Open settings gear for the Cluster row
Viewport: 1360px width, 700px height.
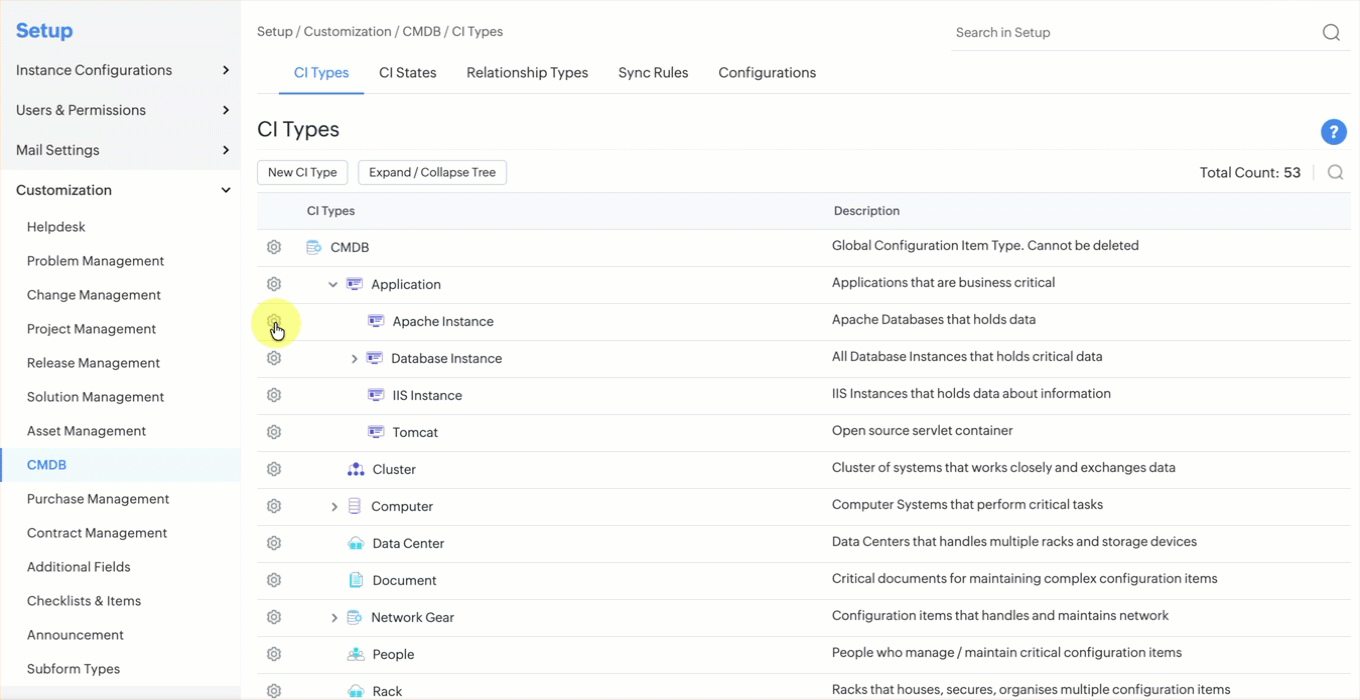274,469
